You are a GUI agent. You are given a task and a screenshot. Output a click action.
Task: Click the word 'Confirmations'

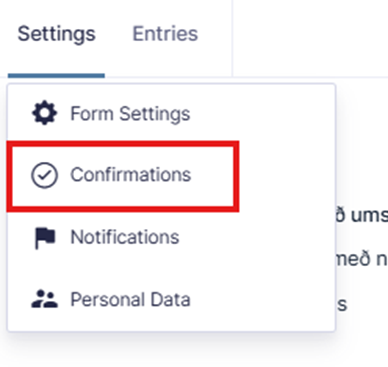pyautogui.click(x=131, y=175)
